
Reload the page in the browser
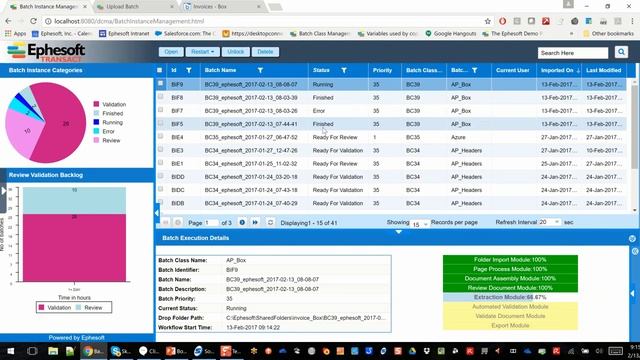coord(33,21)
